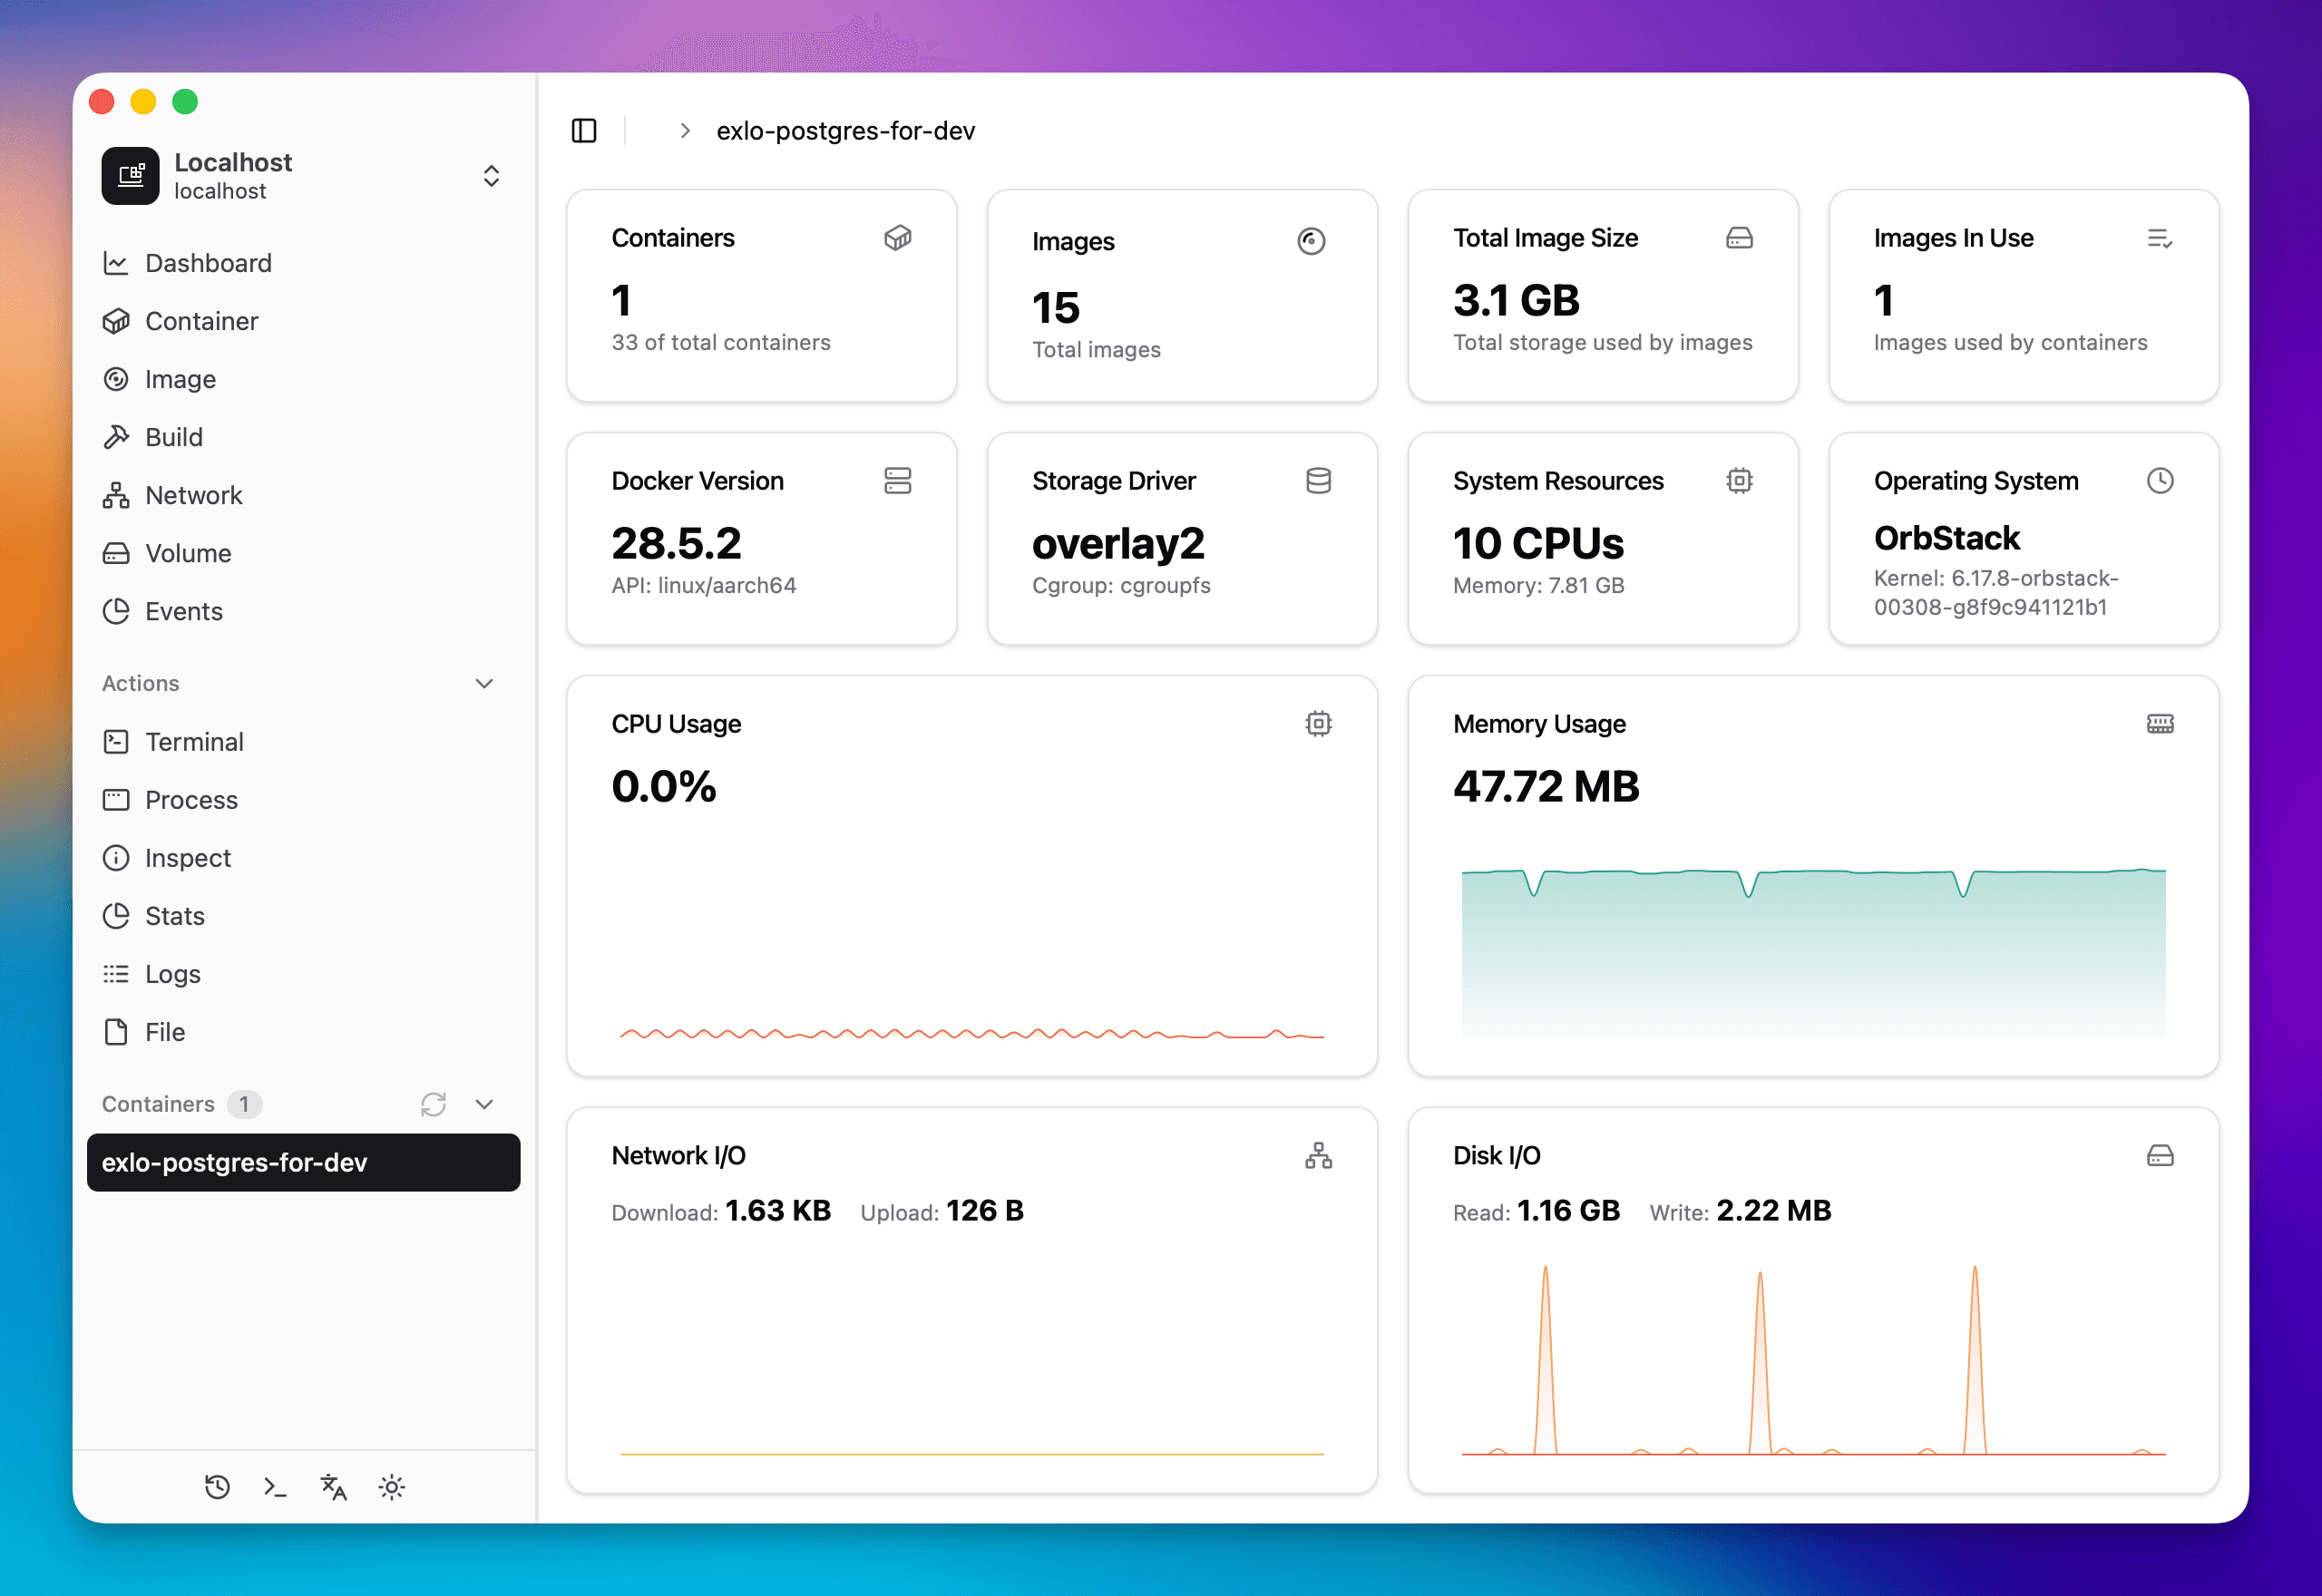Open the Logs view

173,973
